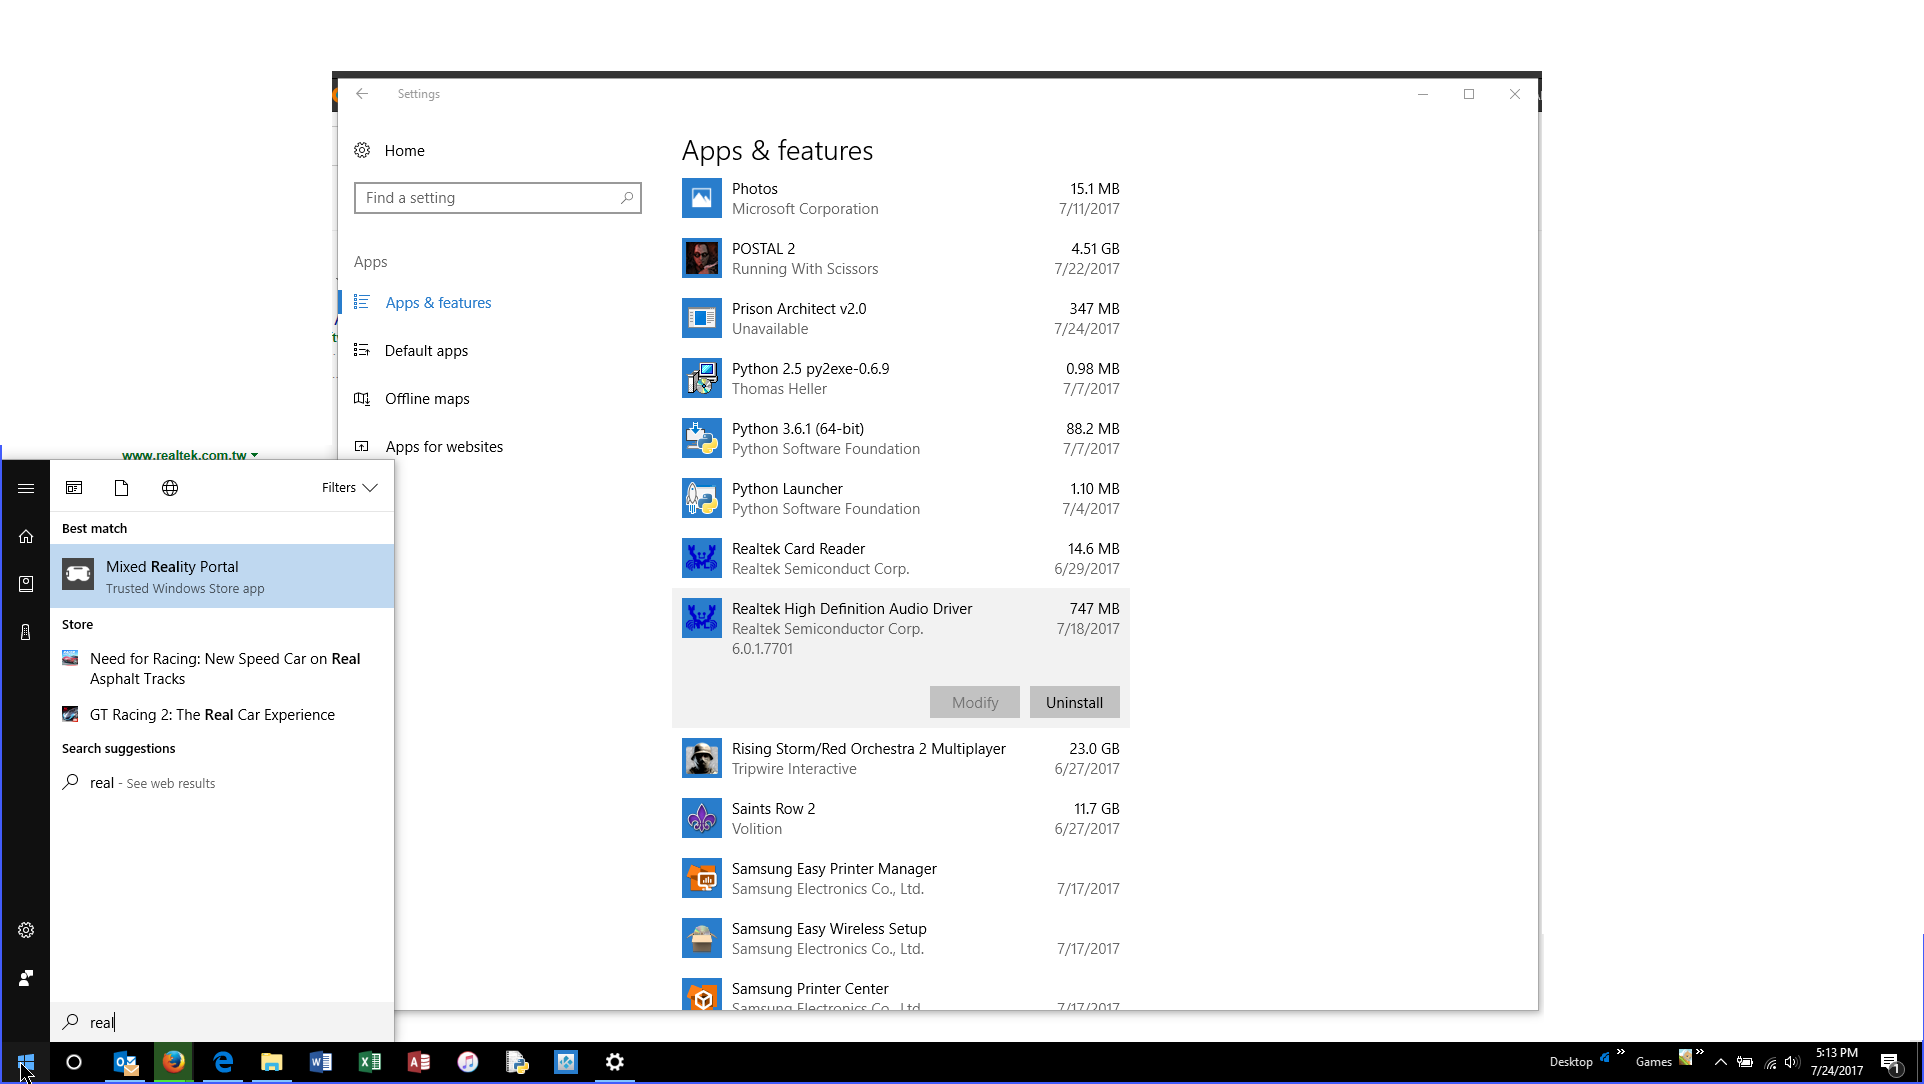Expand the Games toolbar chevron
The height and width of the screenshot is (1084, 1924).
click(x=1699, y=1052)
